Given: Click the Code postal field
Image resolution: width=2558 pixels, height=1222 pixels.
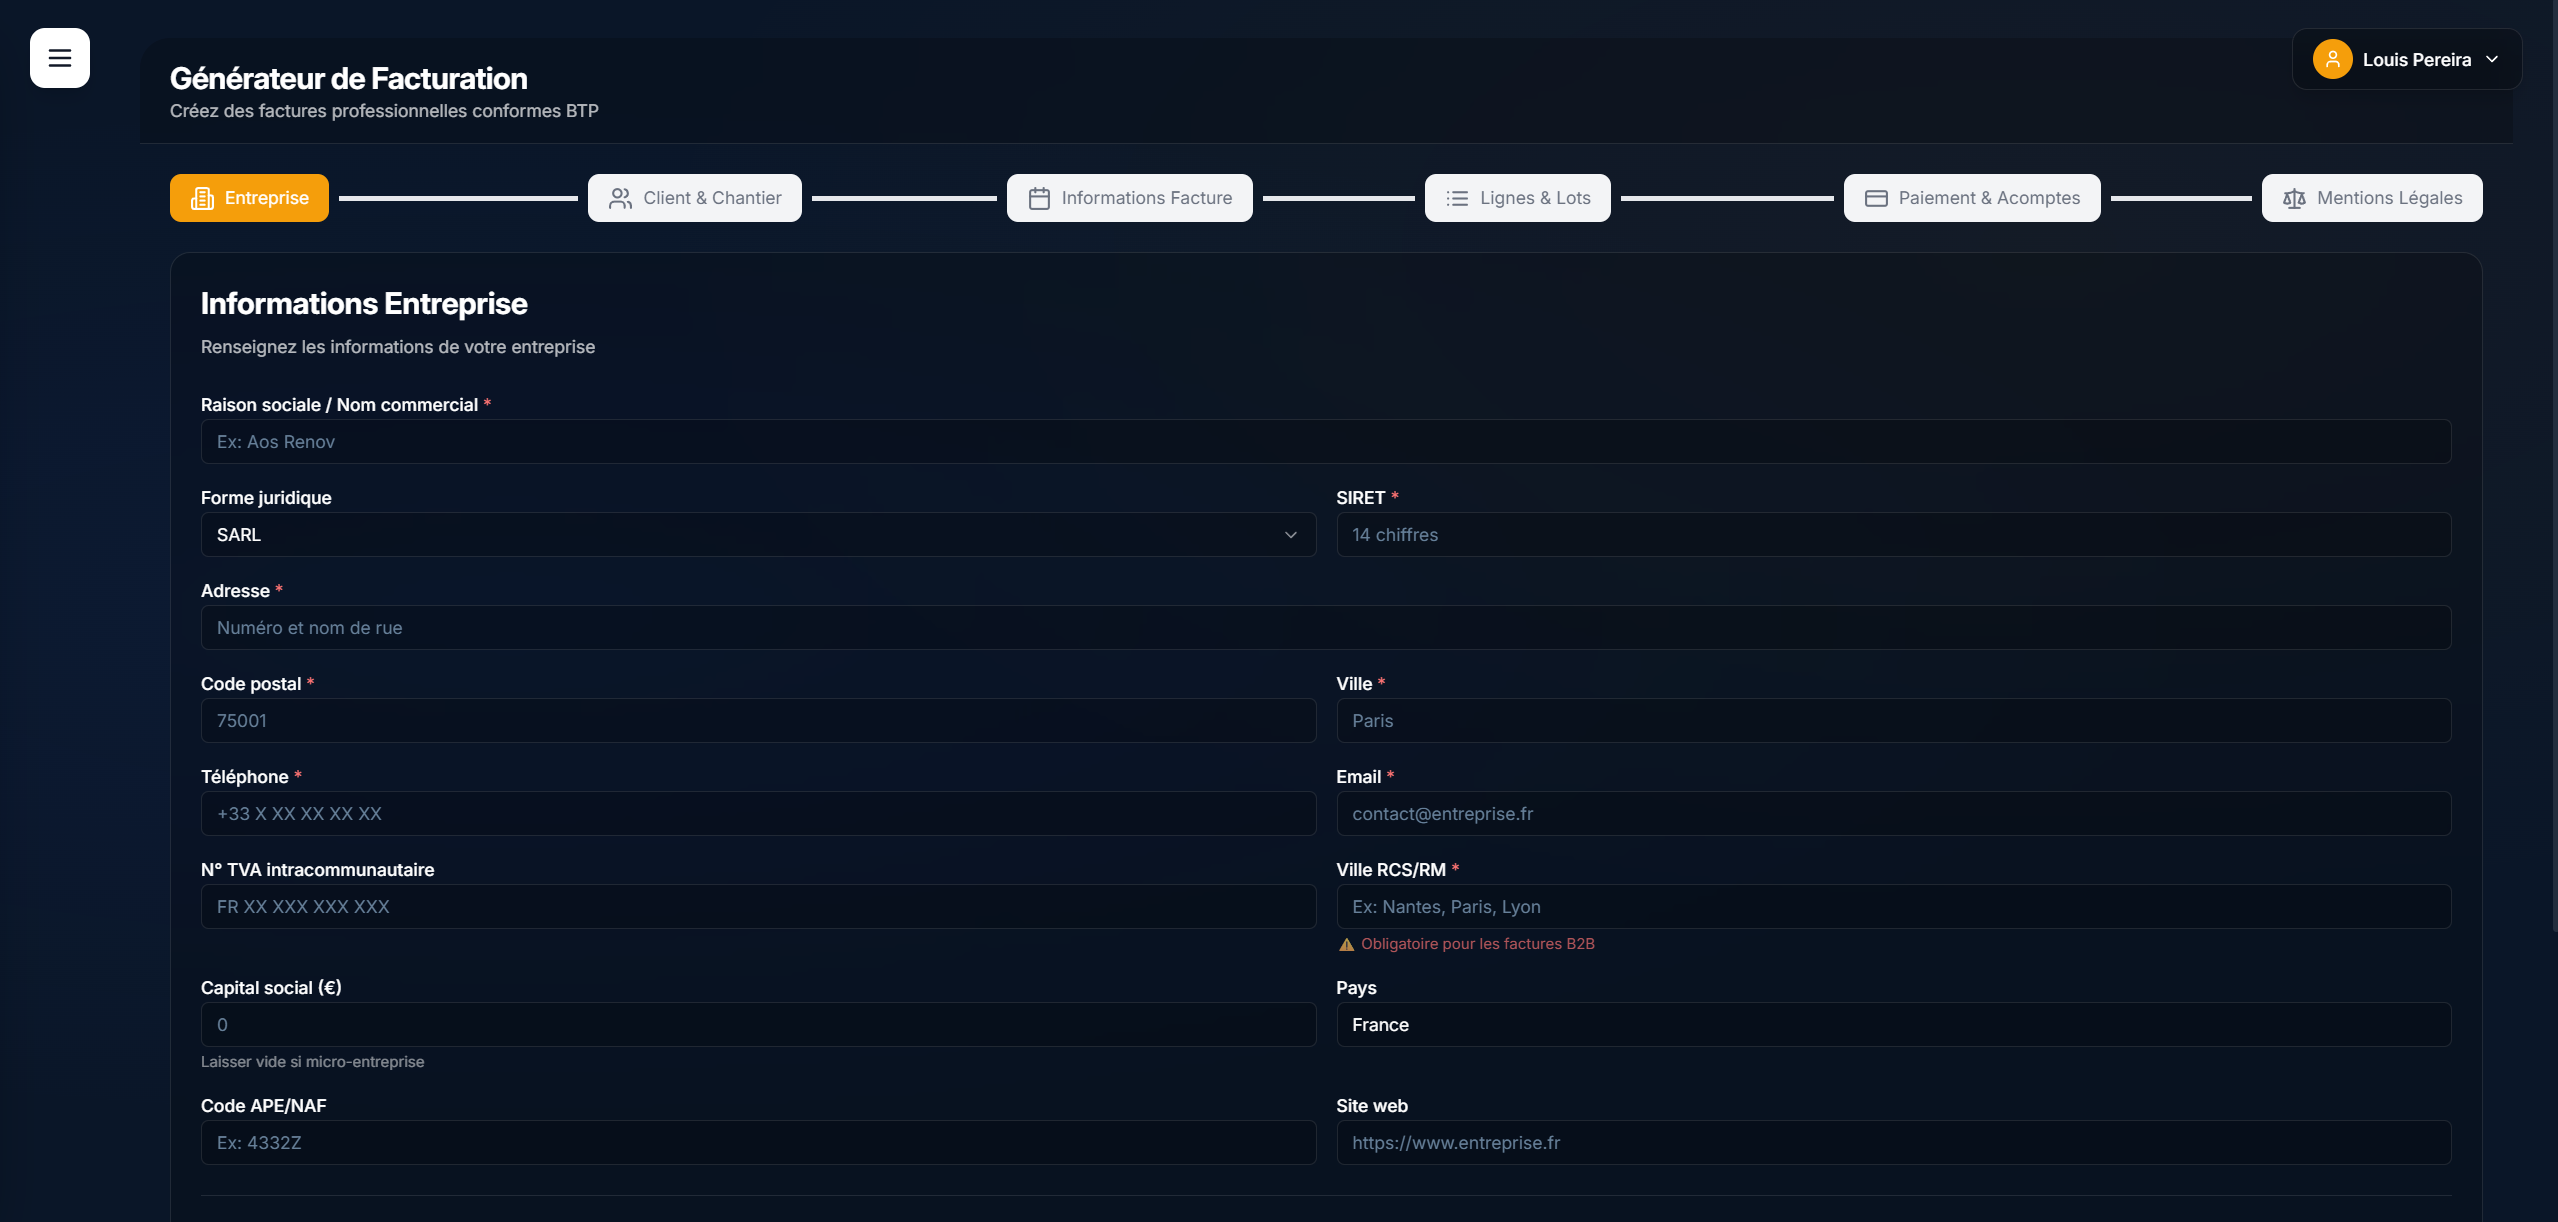Looking at the screenshot, I should coord(757,721).
